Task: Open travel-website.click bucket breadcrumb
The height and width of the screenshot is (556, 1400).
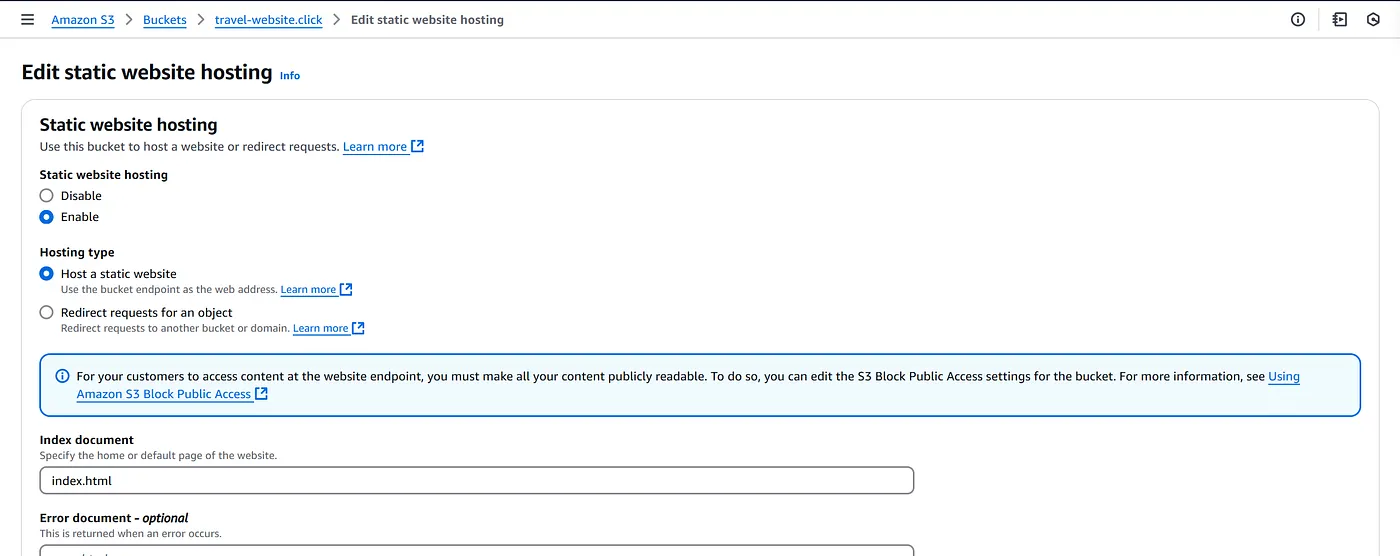Action: pos(269,20)
